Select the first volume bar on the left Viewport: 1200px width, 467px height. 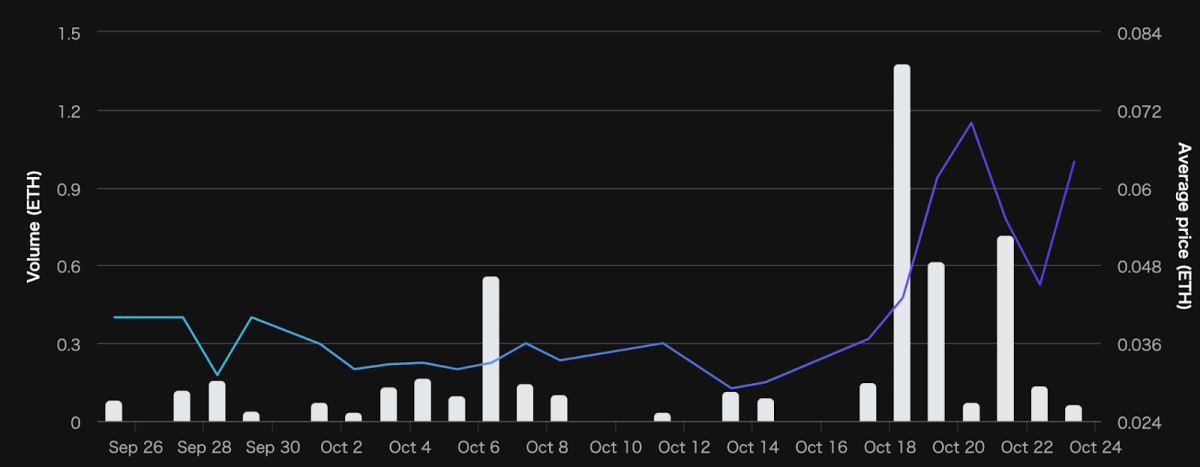[x=114, y=411]
